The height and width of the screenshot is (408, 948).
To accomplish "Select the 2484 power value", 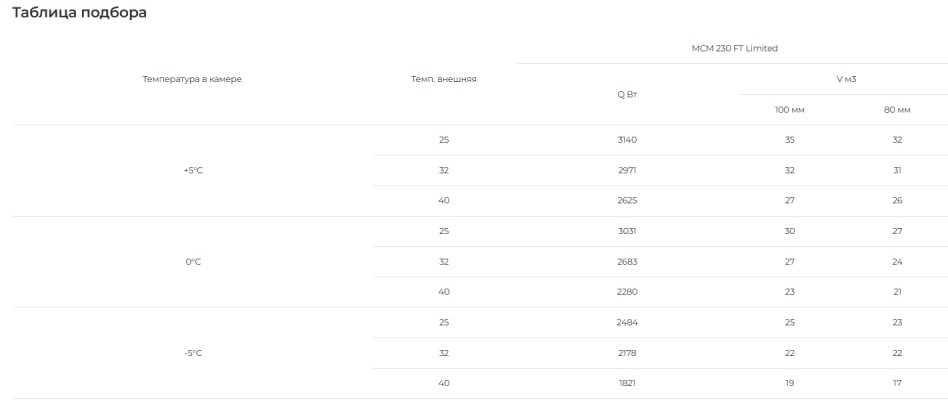I will [627, 322].
